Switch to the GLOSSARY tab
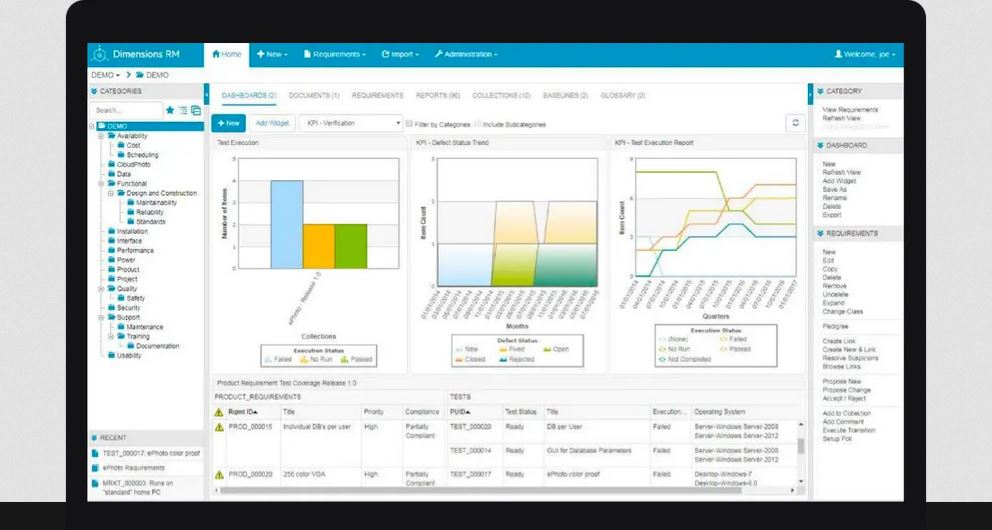 tap(623, 96)
